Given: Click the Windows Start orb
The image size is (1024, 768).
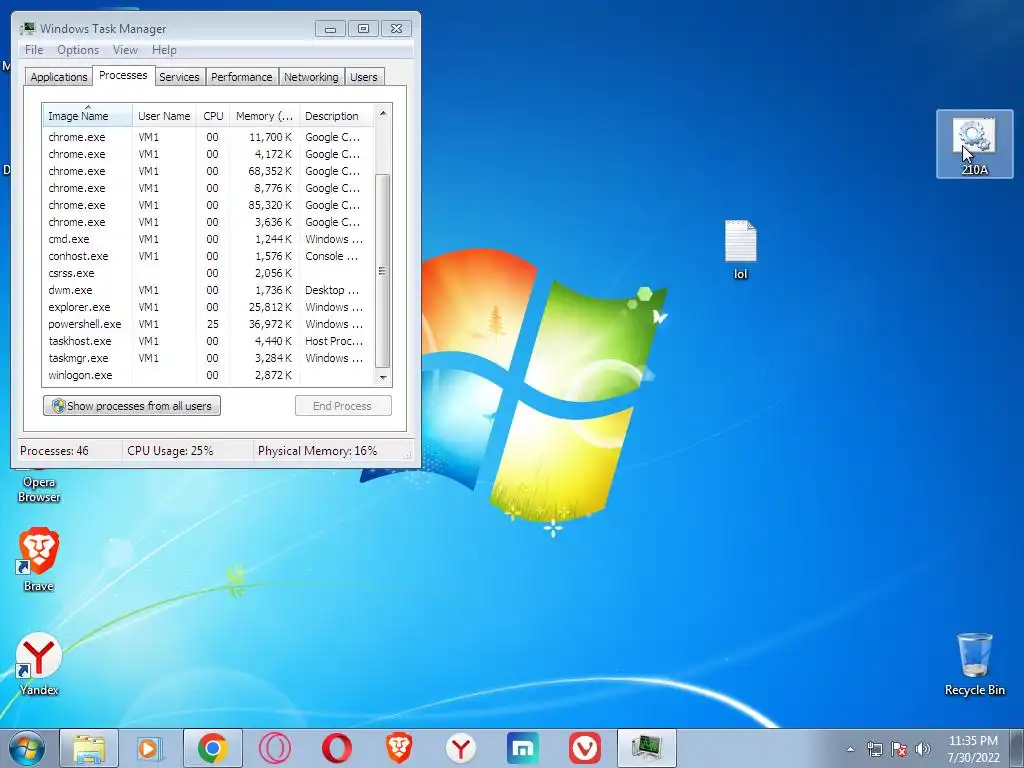Looking at the screenshot, I should [26, 748].
